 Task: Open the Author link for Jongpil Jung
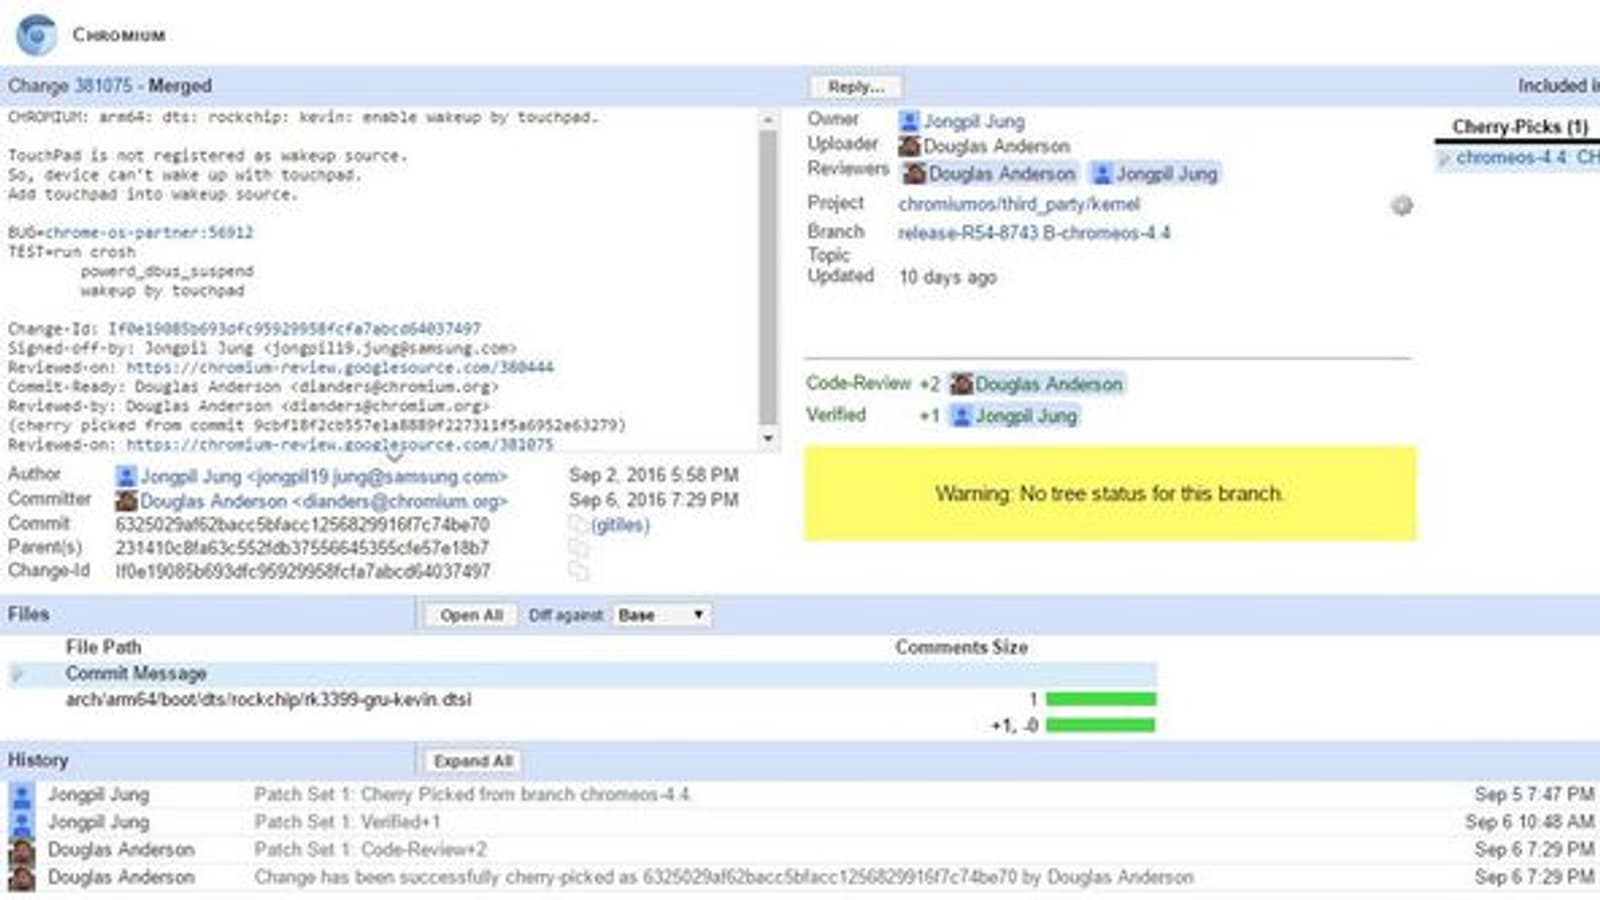point(324,477)
